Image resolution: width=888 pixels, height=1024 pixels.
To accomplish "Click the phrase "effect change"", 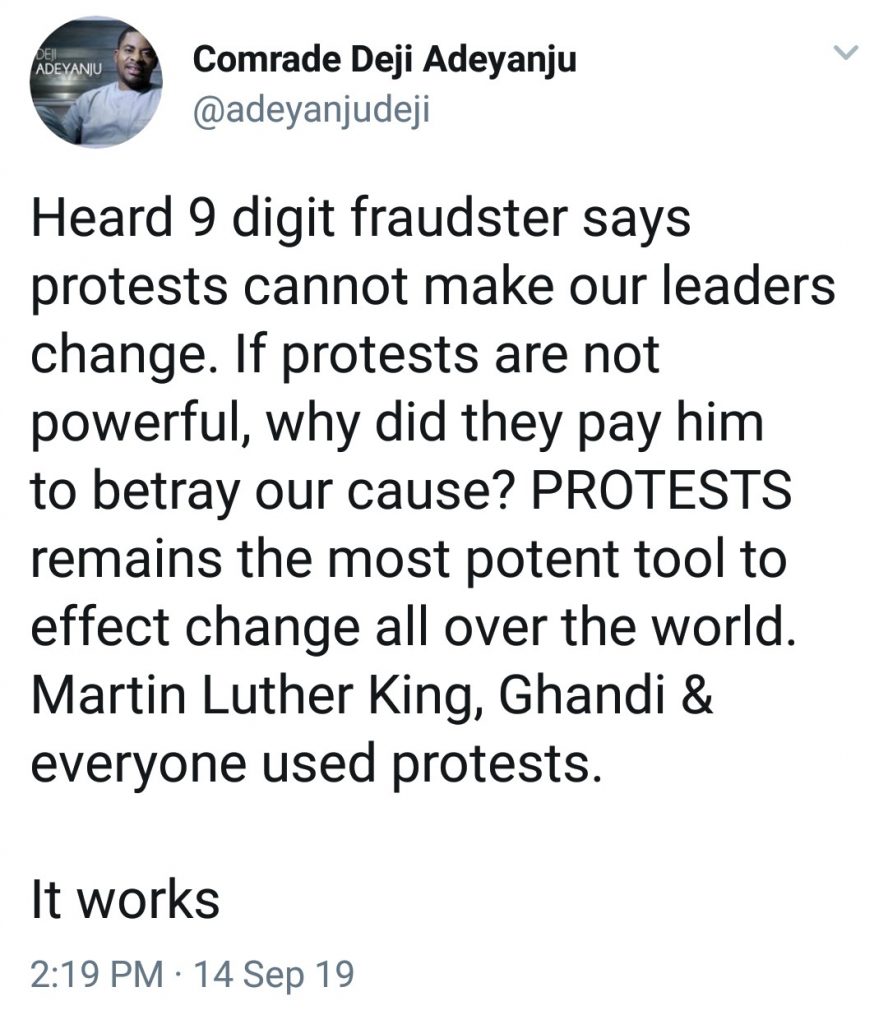I will tap(189, 629).
